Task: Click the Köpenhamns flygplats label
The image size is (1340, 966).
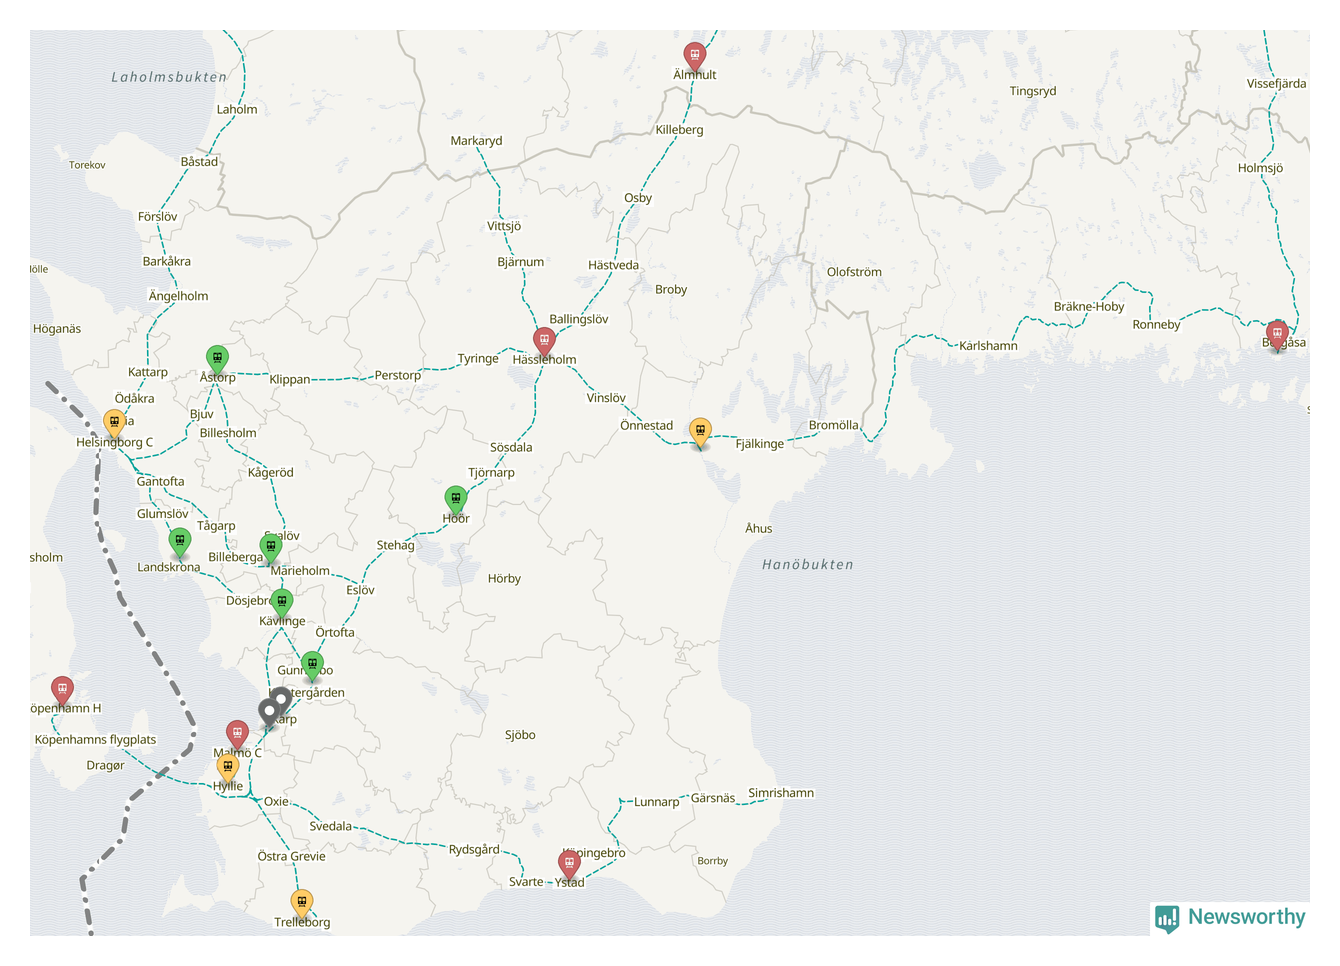Action: pos(95,740)
